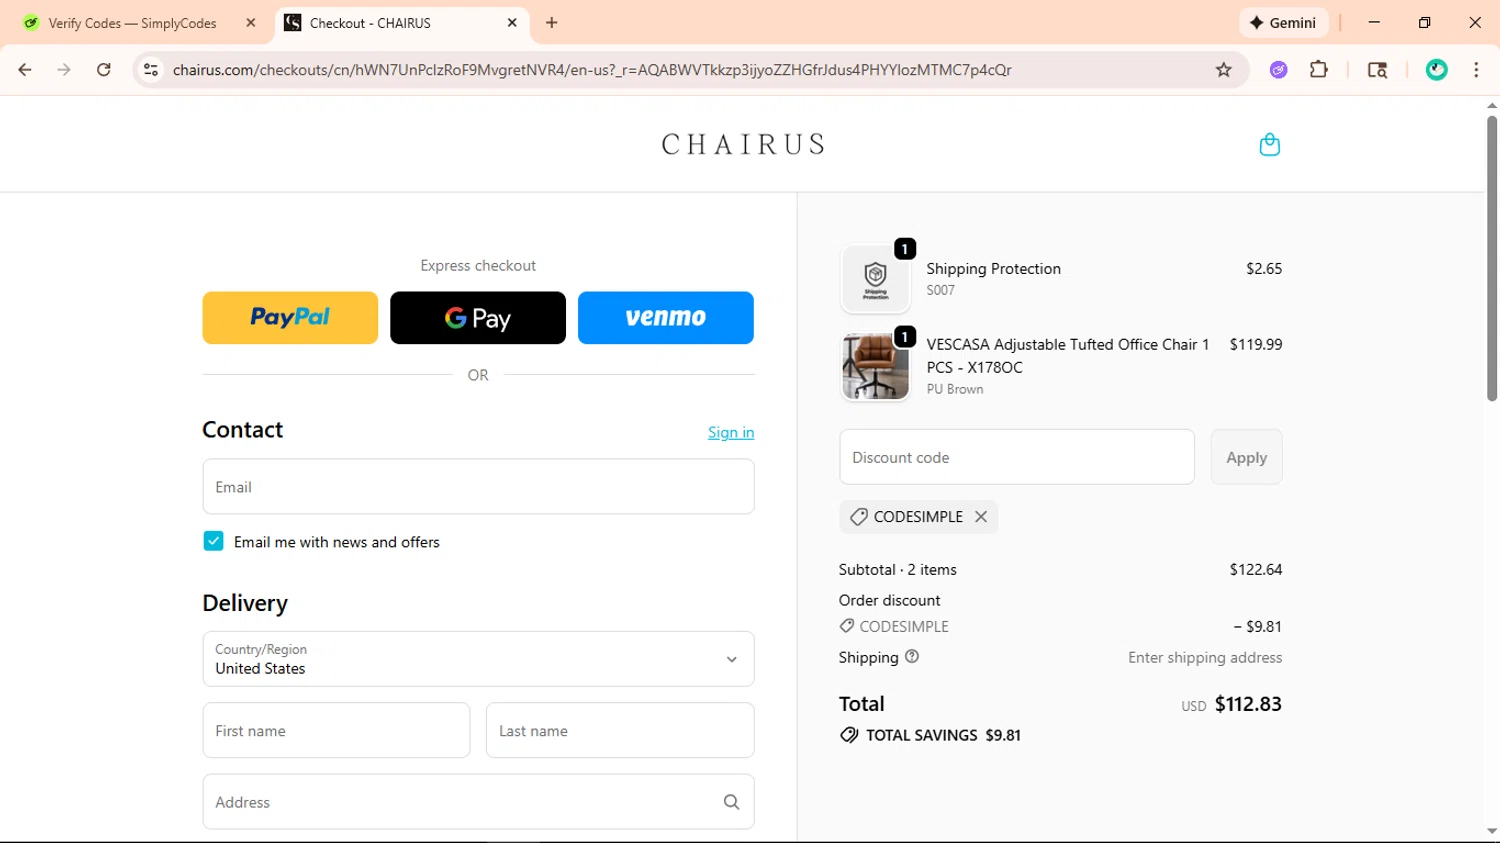Reload the current page
Screen dimensions: 1500x843
pyautogui.click(x=104, y=70)
